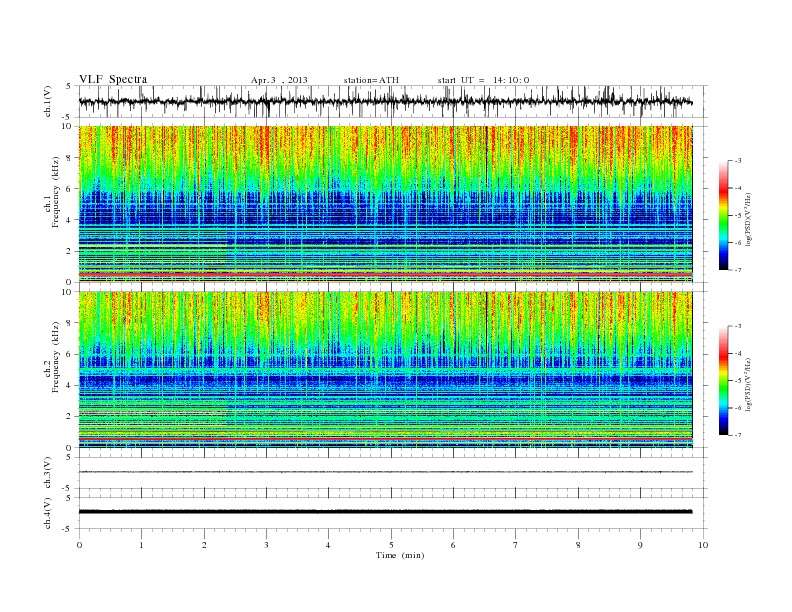Click the ch.1 spectrogram panel

coord(385,204)
